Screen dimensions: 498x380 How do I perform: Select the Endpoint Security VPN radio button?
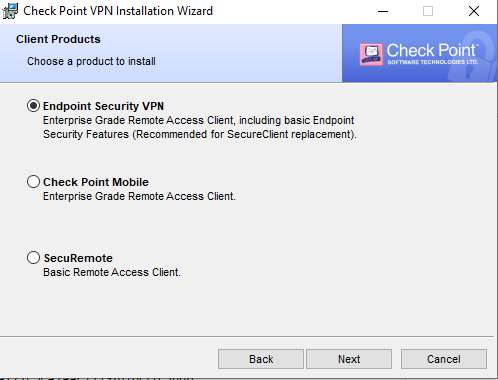[33, 106]
